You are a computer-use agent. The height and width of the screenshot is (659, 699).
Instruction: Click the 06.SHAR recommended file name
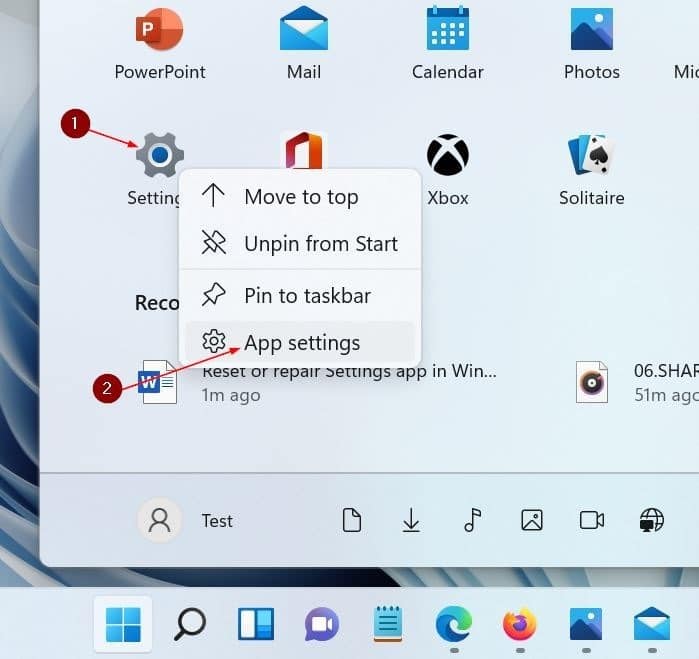(x=666, y=371)
